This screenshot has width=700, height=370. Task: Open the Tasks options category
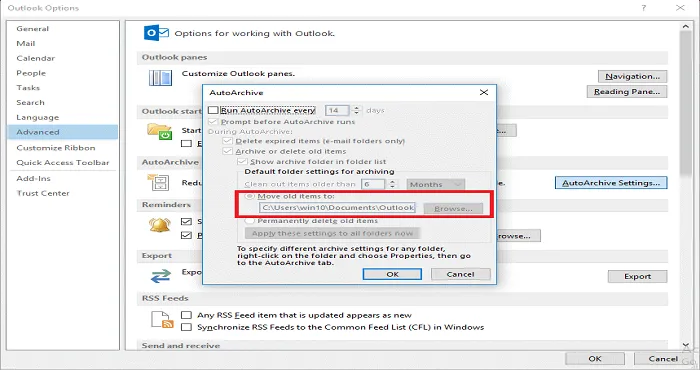[28, 87]
